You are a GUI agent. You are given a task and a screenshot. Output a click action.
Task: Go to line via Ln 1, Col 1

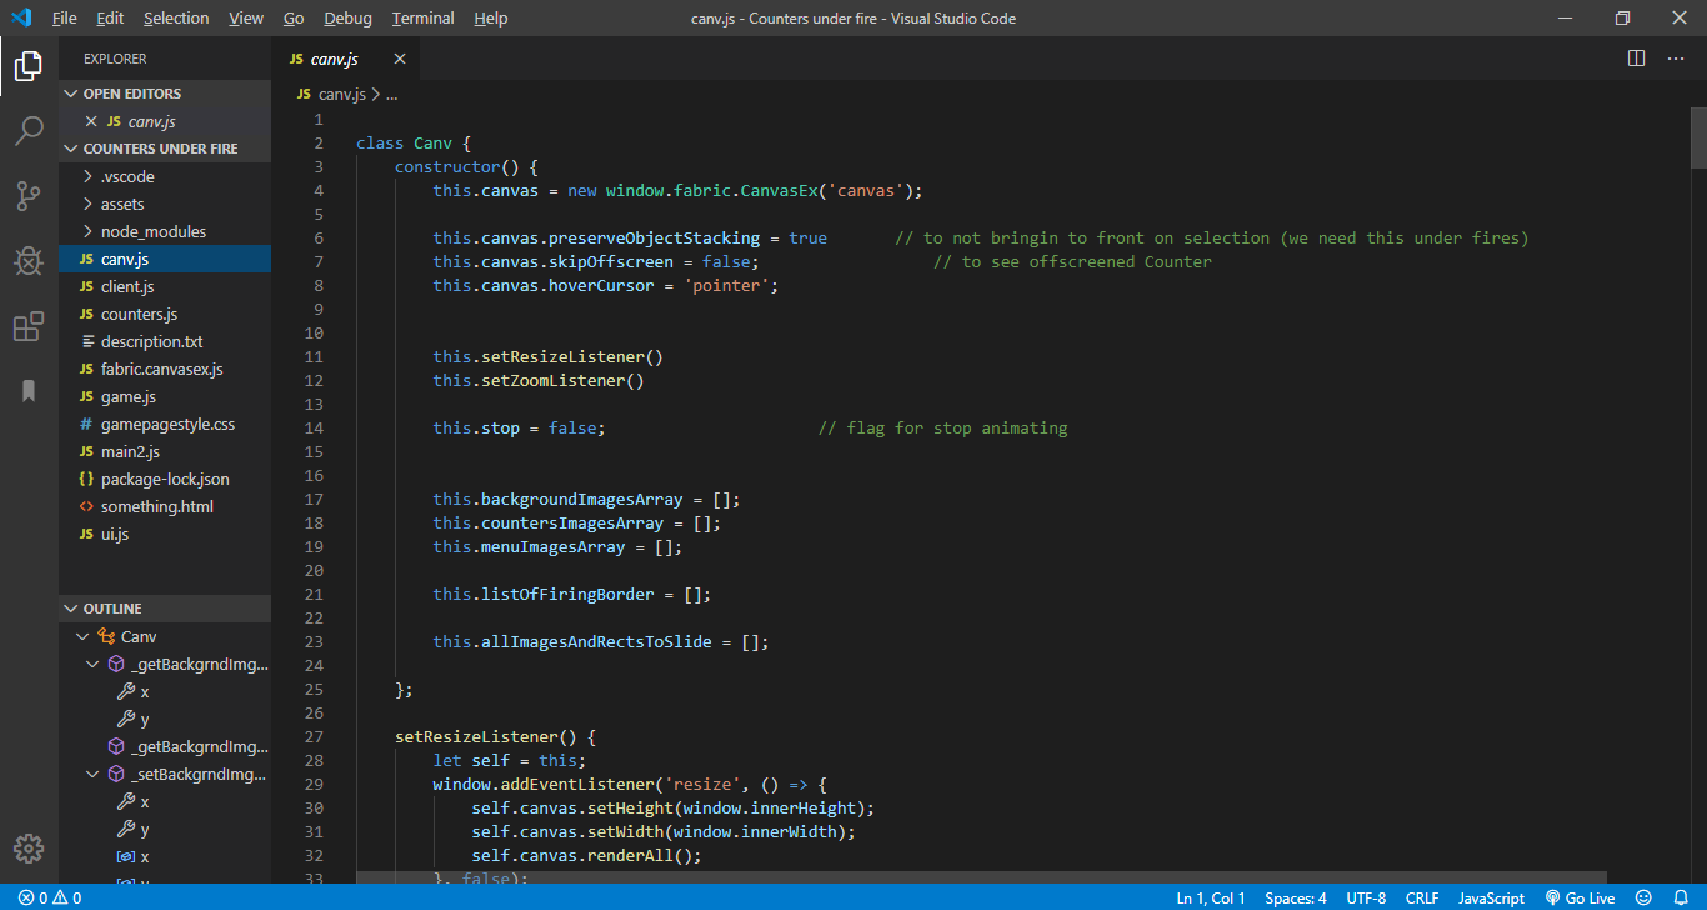pyautogui.click(x=1210, y=898)
